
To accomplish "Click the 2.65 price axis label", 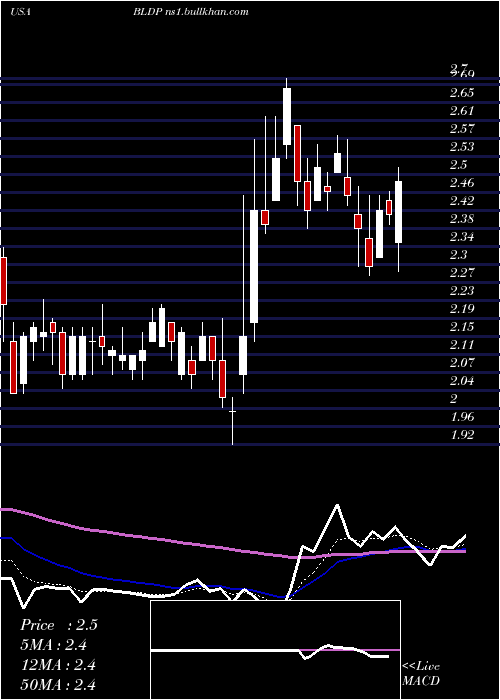I will (x=462, y=93).
